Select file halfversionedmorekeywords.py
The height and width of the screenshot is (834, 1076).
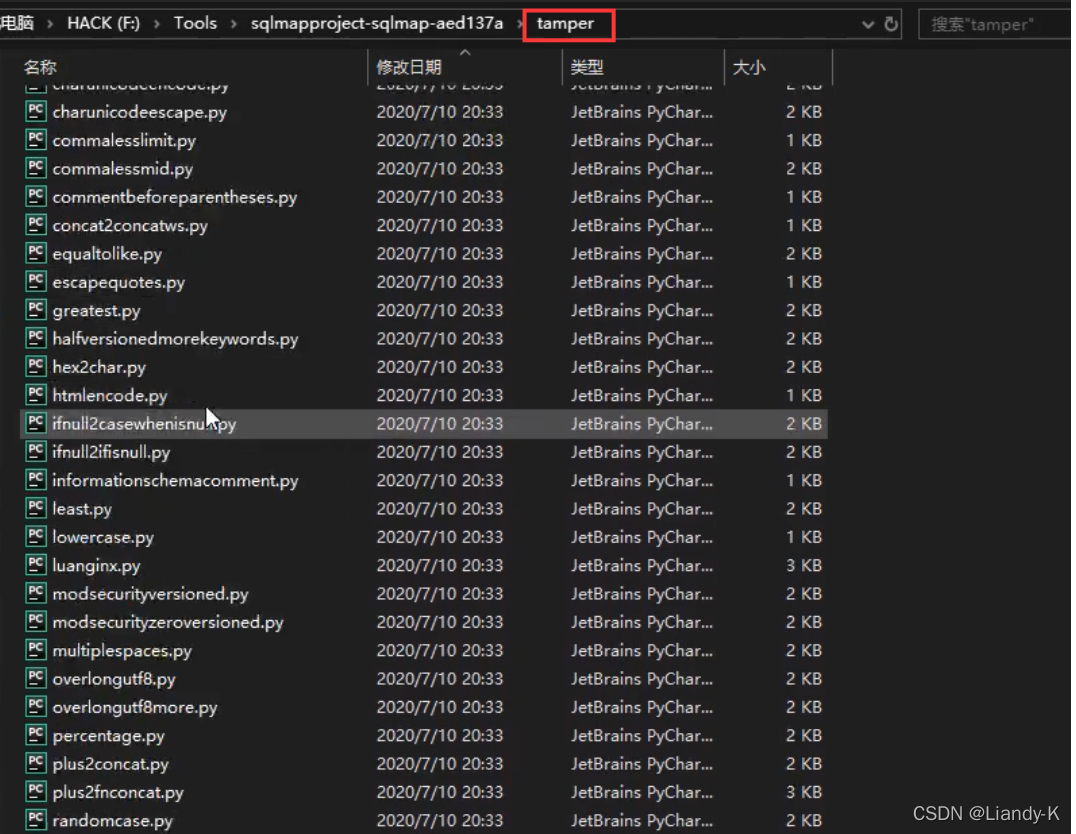(175, 338)
